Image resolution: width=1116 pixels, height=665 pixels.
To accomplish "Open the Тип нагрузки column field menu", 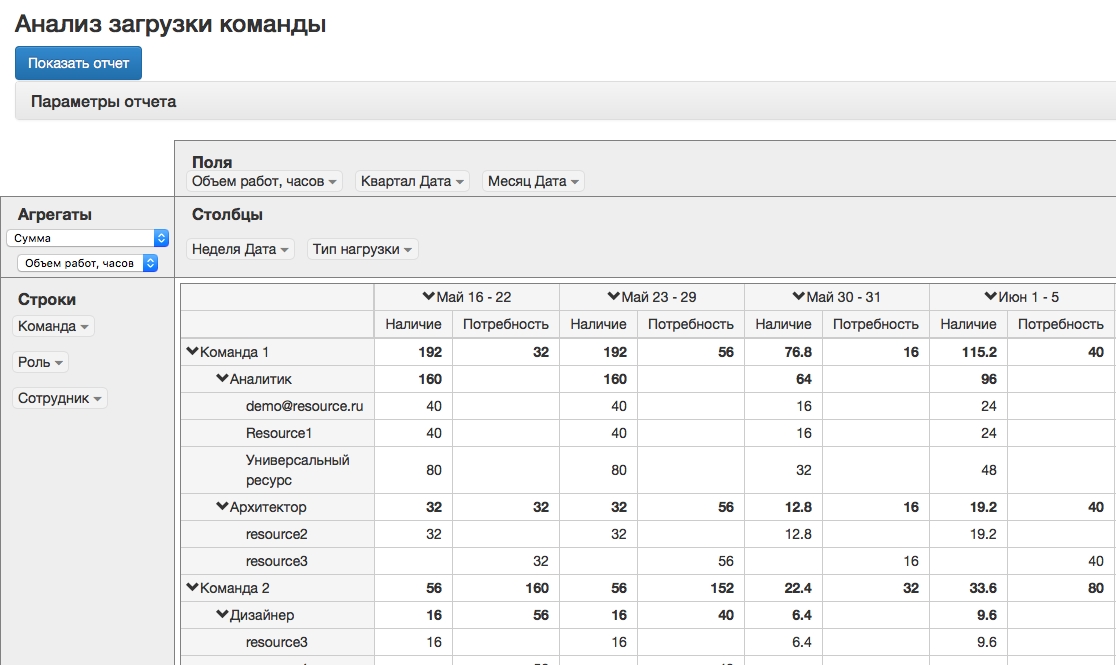I will (x=362, y=249).
